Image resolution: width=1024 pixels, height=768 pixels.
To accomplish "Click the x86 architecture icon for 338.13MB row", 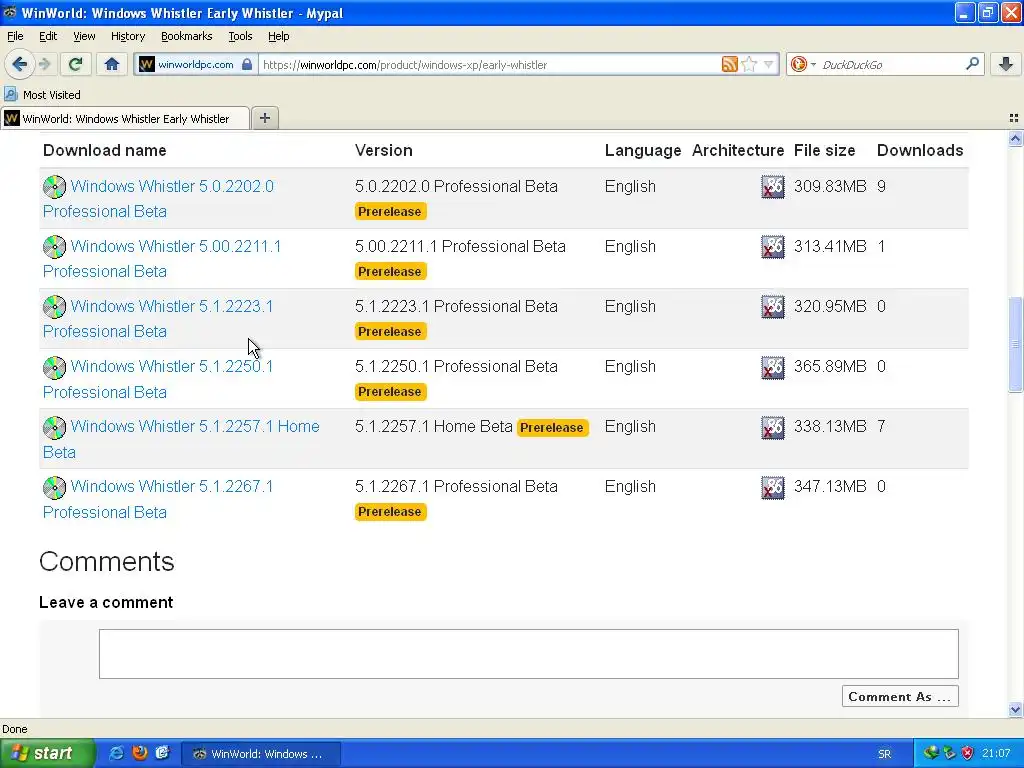I will 773,427.
